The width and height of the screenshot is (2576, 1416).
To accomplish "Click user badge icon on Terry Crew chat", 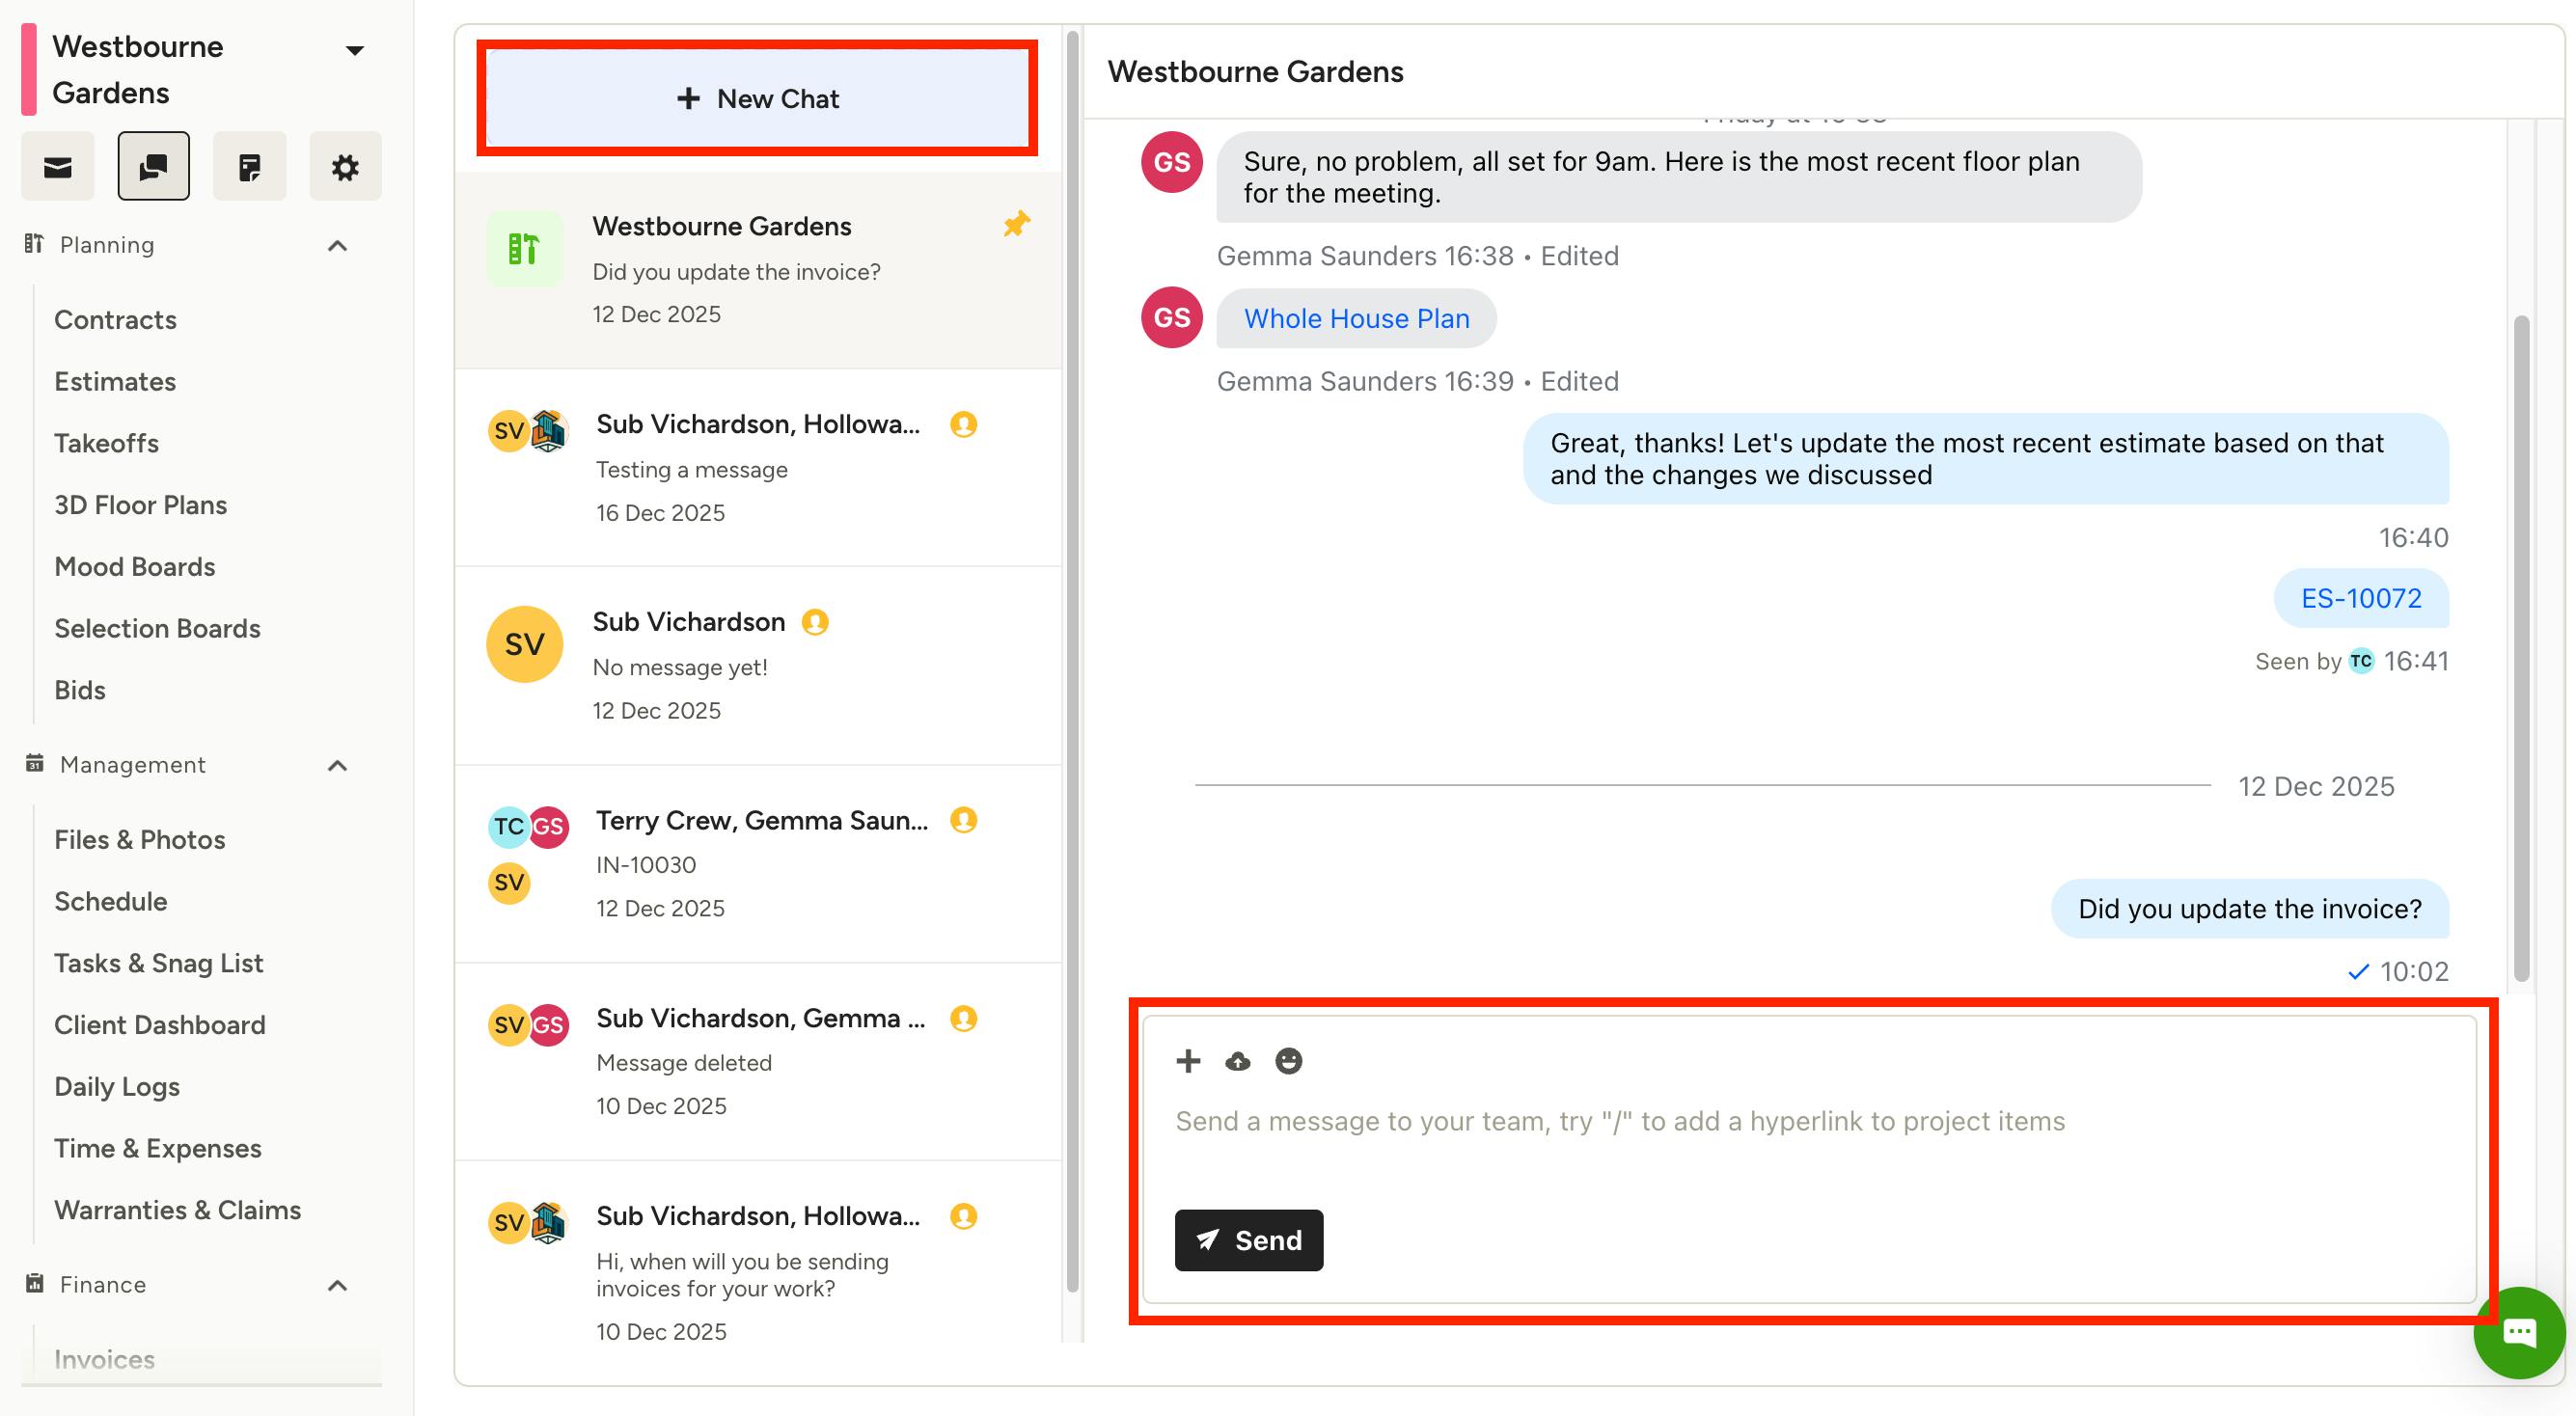I will click(x=963, y=820).
